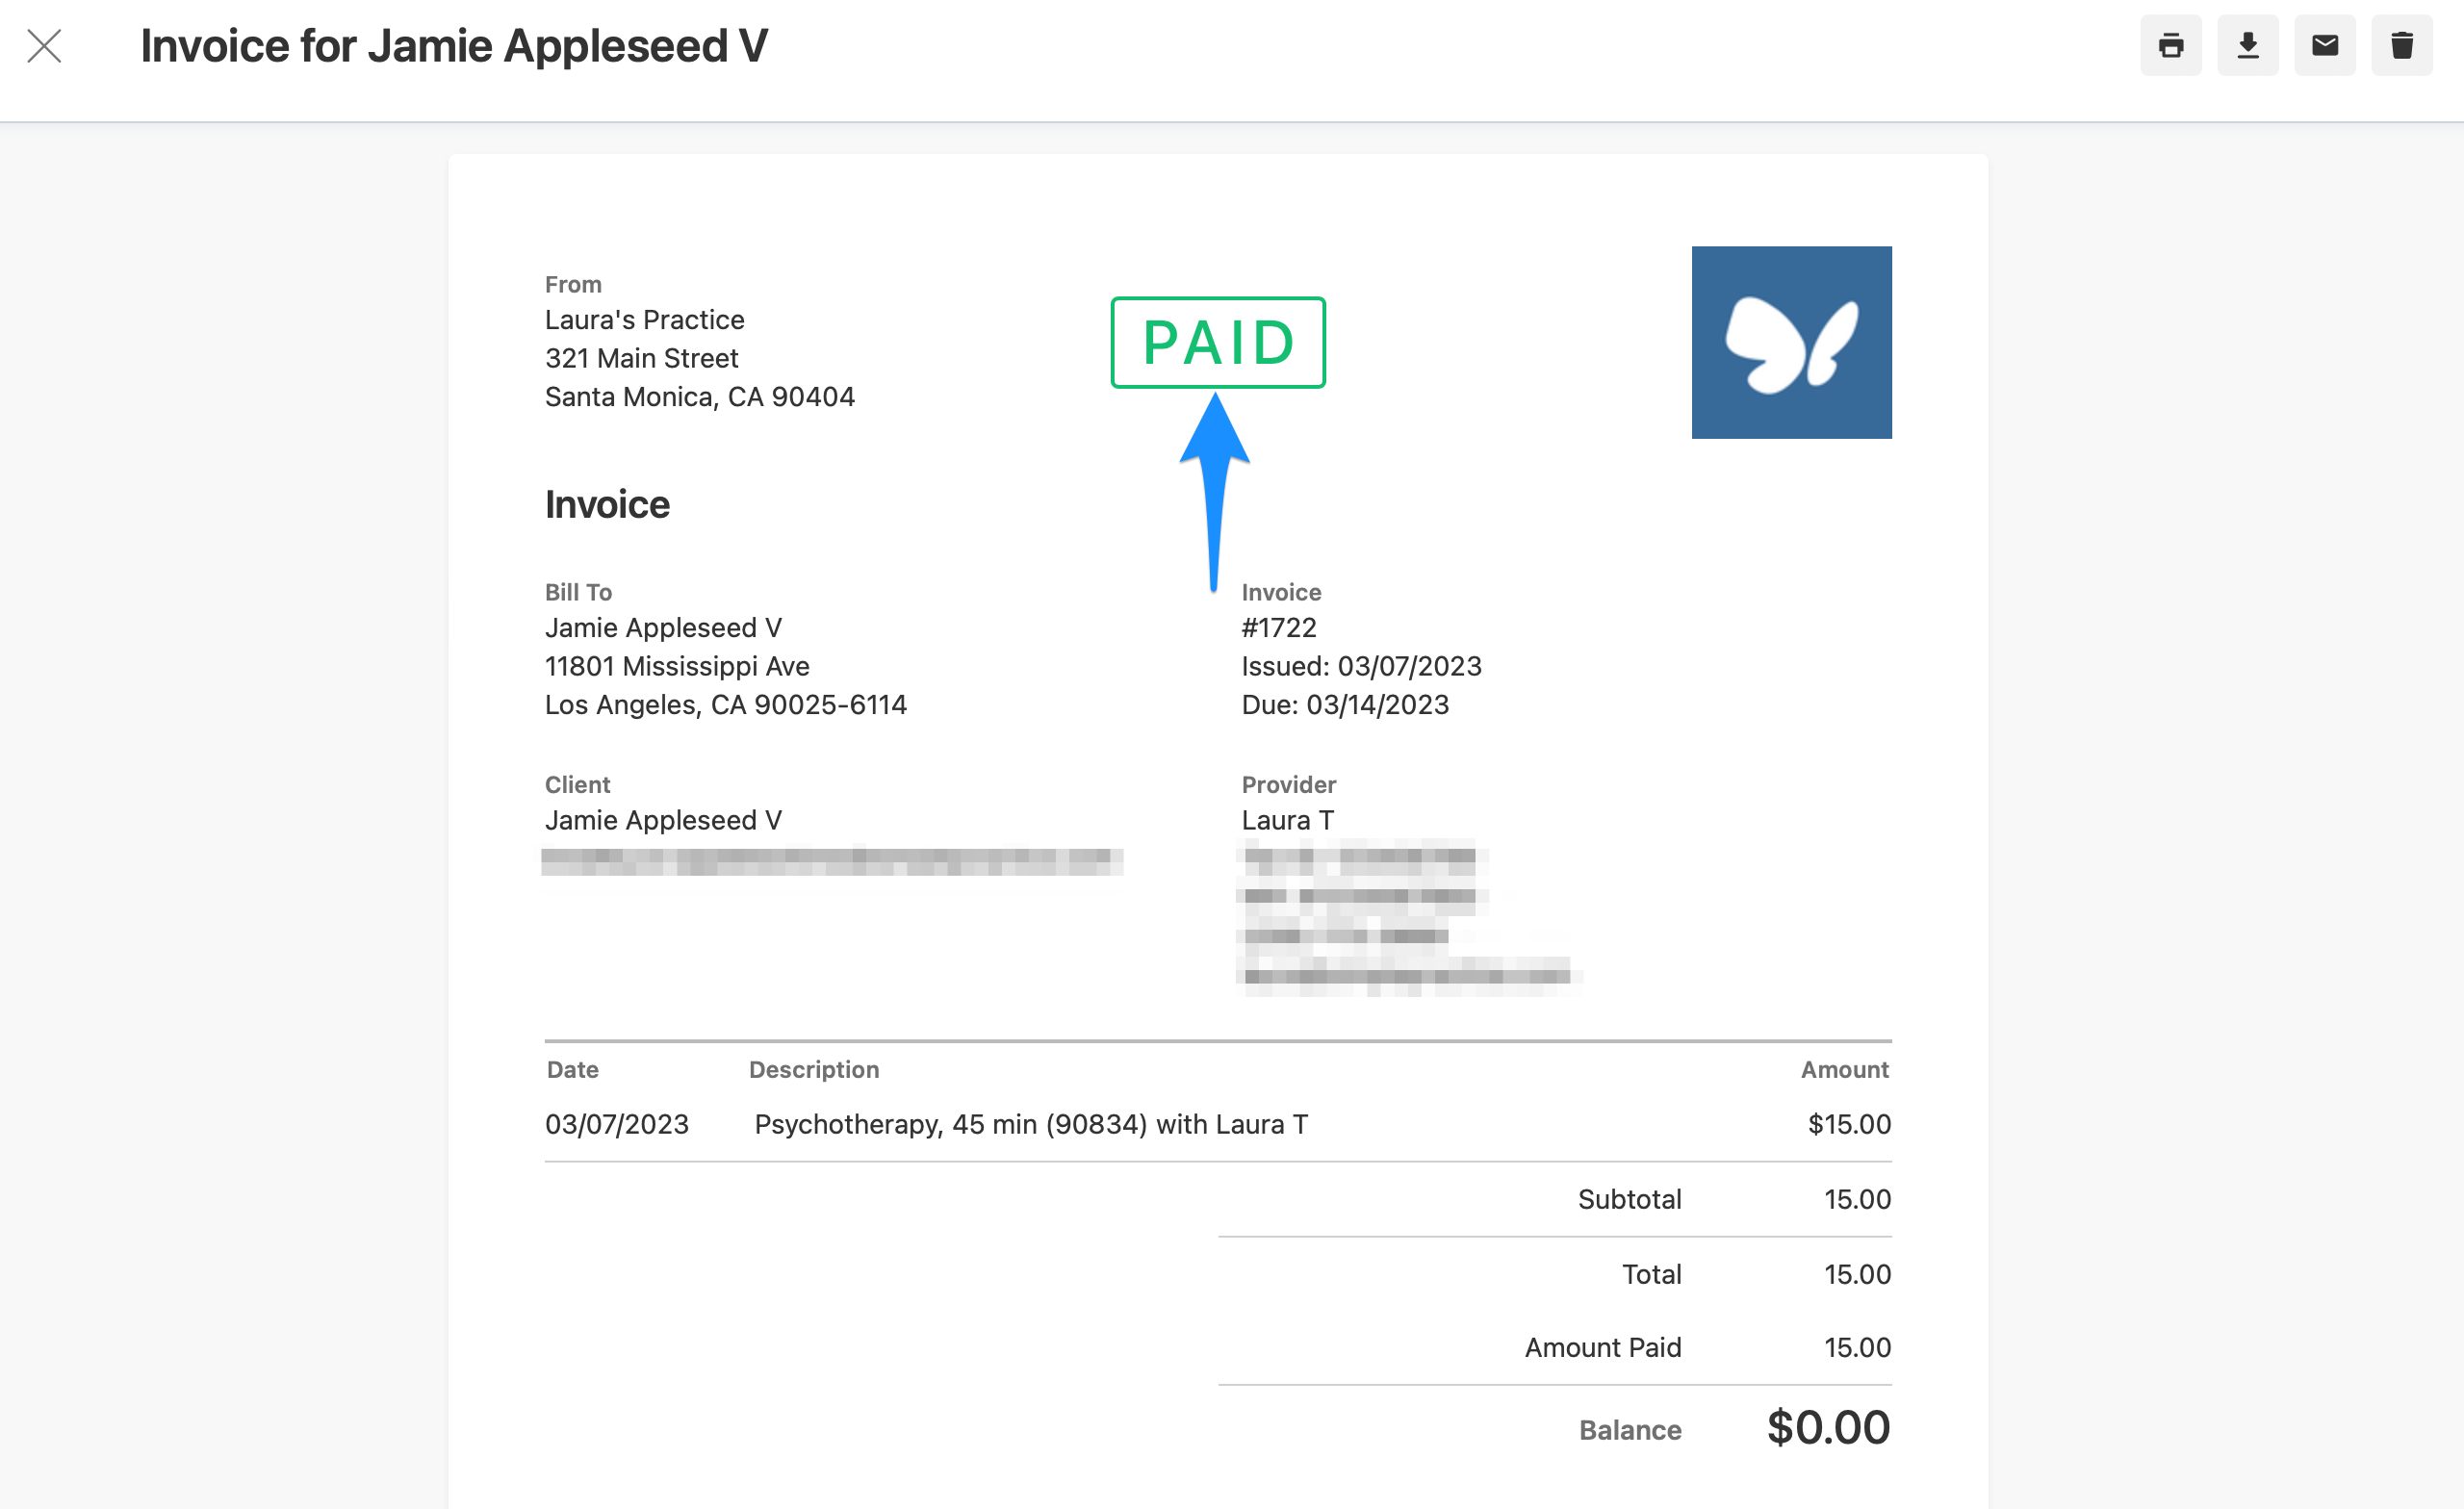Image resolution: width=2464 pixels, height=1509 pixels.
Task: Close the invoice view with the X
Action: point(44,46)
